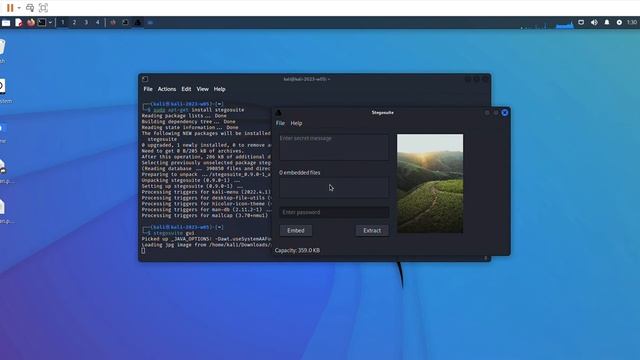Click the network status tray icon

point(581,22)
